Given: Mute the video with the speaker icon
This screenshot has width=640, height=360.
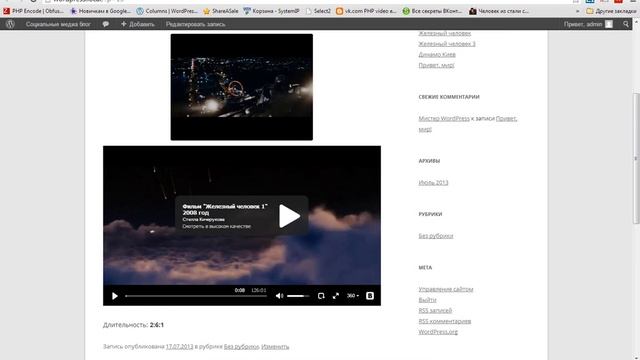Looking at the screenshot, I should click(279, 296).
